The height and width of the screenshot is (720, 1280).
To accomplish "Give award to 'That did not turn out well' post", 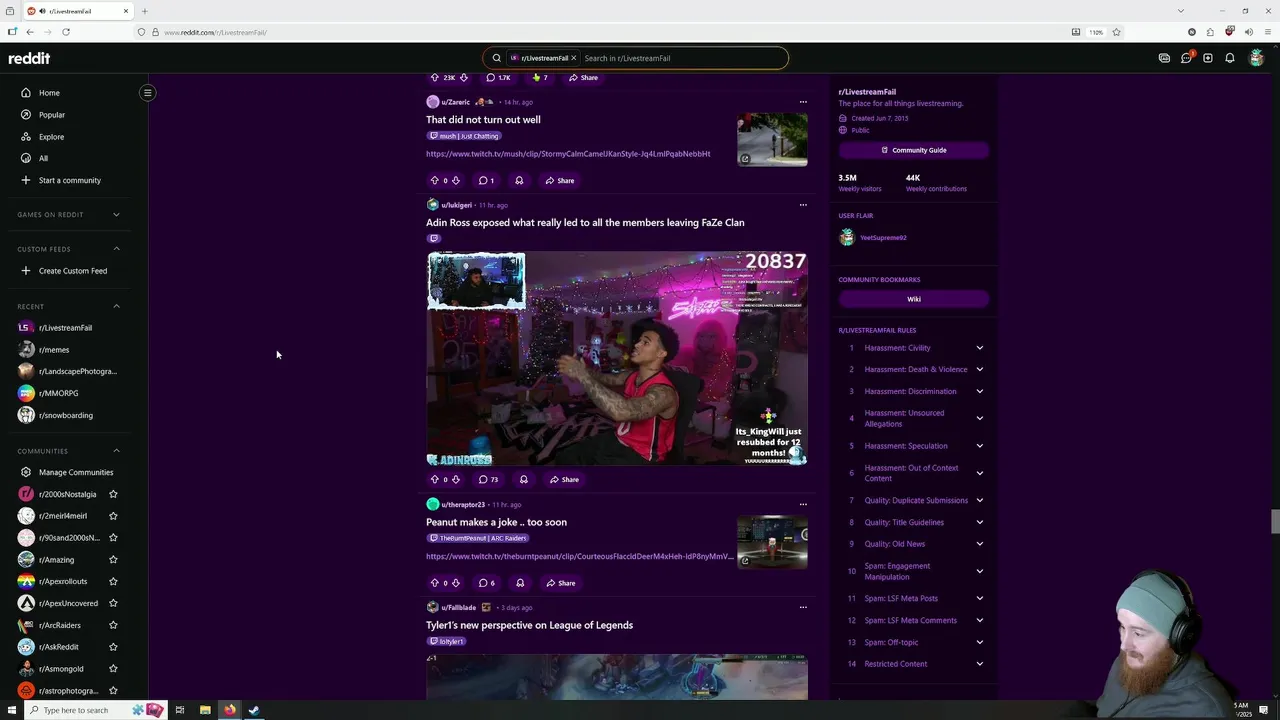I will tap(519, 181).
